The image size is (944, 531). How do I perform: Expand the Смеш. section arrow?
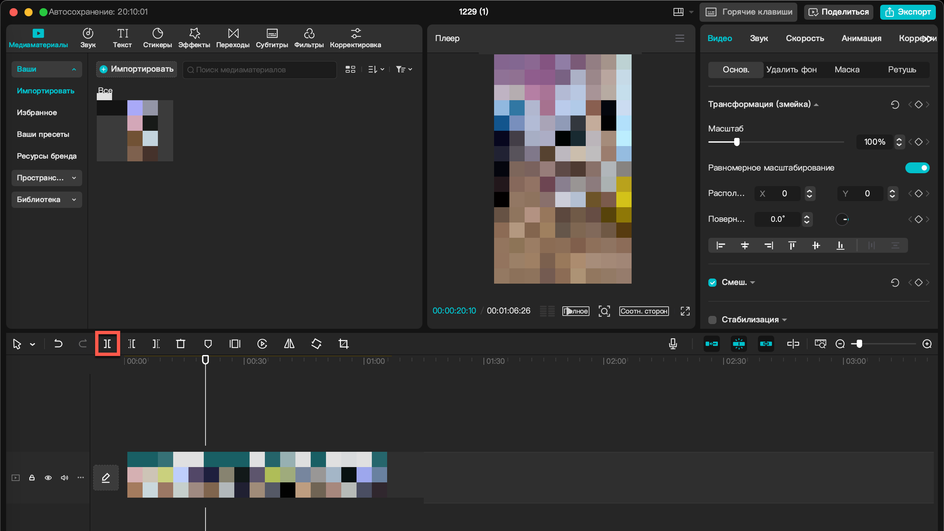[753, 282]
